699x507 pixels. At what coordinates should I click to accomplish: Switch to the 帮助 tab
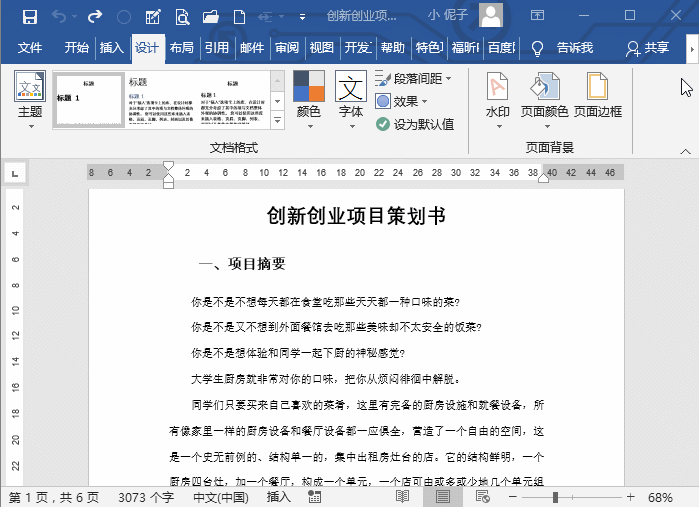coord(392,47)
